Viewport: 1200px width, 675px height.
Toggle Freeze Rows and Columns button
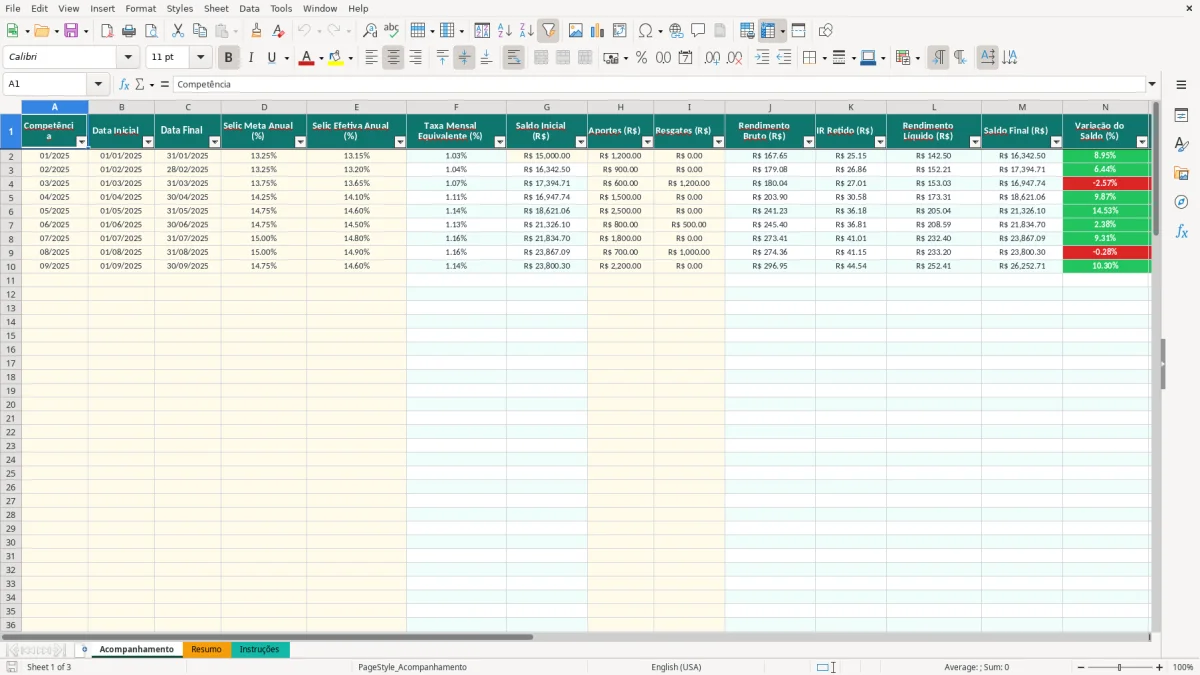(x=768, y=31)
